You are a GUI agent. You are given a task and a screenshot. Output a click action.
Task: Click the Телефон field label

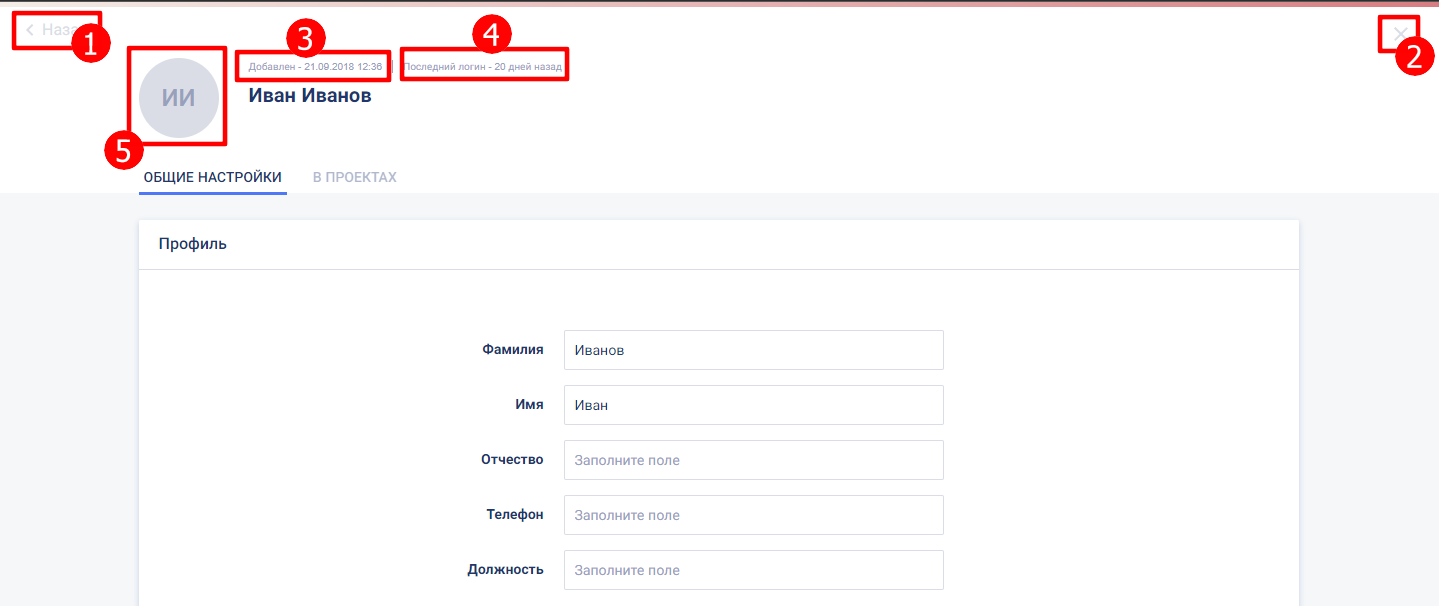[514, 514]
